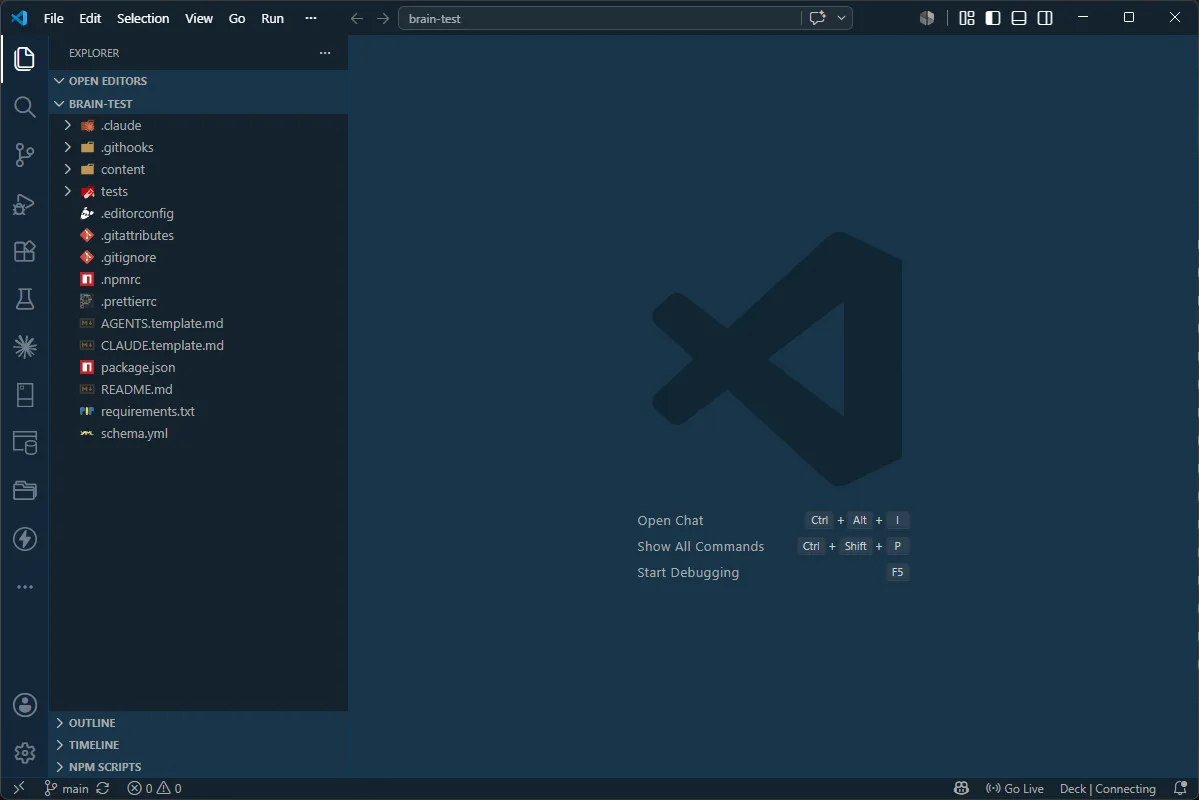Viewport: 1199px width, 800px height.
Task: Open the Go menu
Action: pyautogui.click(x=237, y=18)
